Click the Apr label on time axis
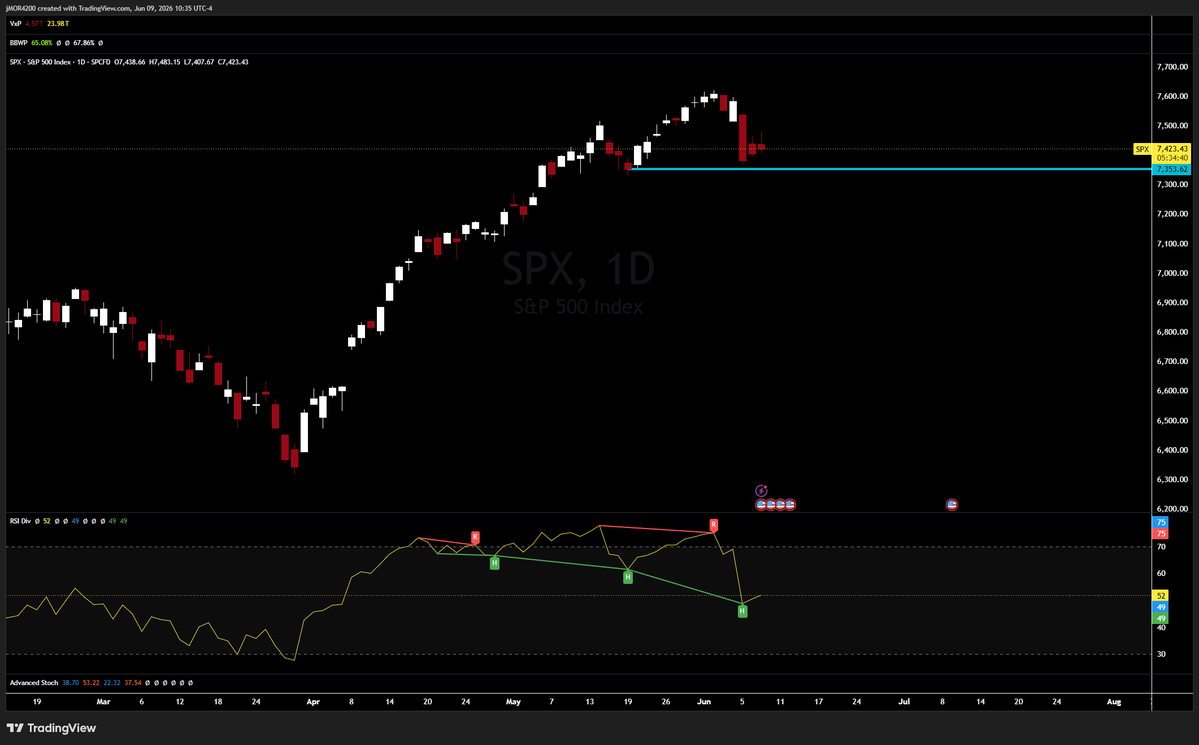Image resolution: width=1199 pixels, height=745 pixels. pos(313,701)
